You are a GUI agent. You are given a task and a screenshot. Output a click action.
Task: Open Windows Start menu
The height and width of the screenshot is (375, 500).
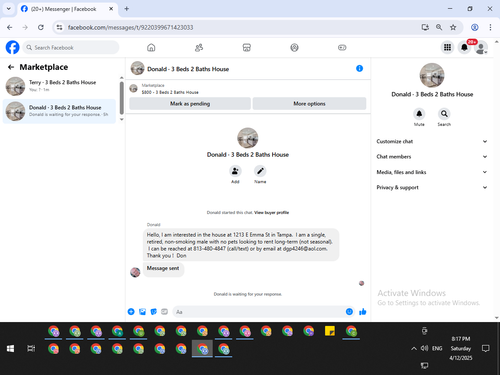pyautogui.click(x=10, y=349)
